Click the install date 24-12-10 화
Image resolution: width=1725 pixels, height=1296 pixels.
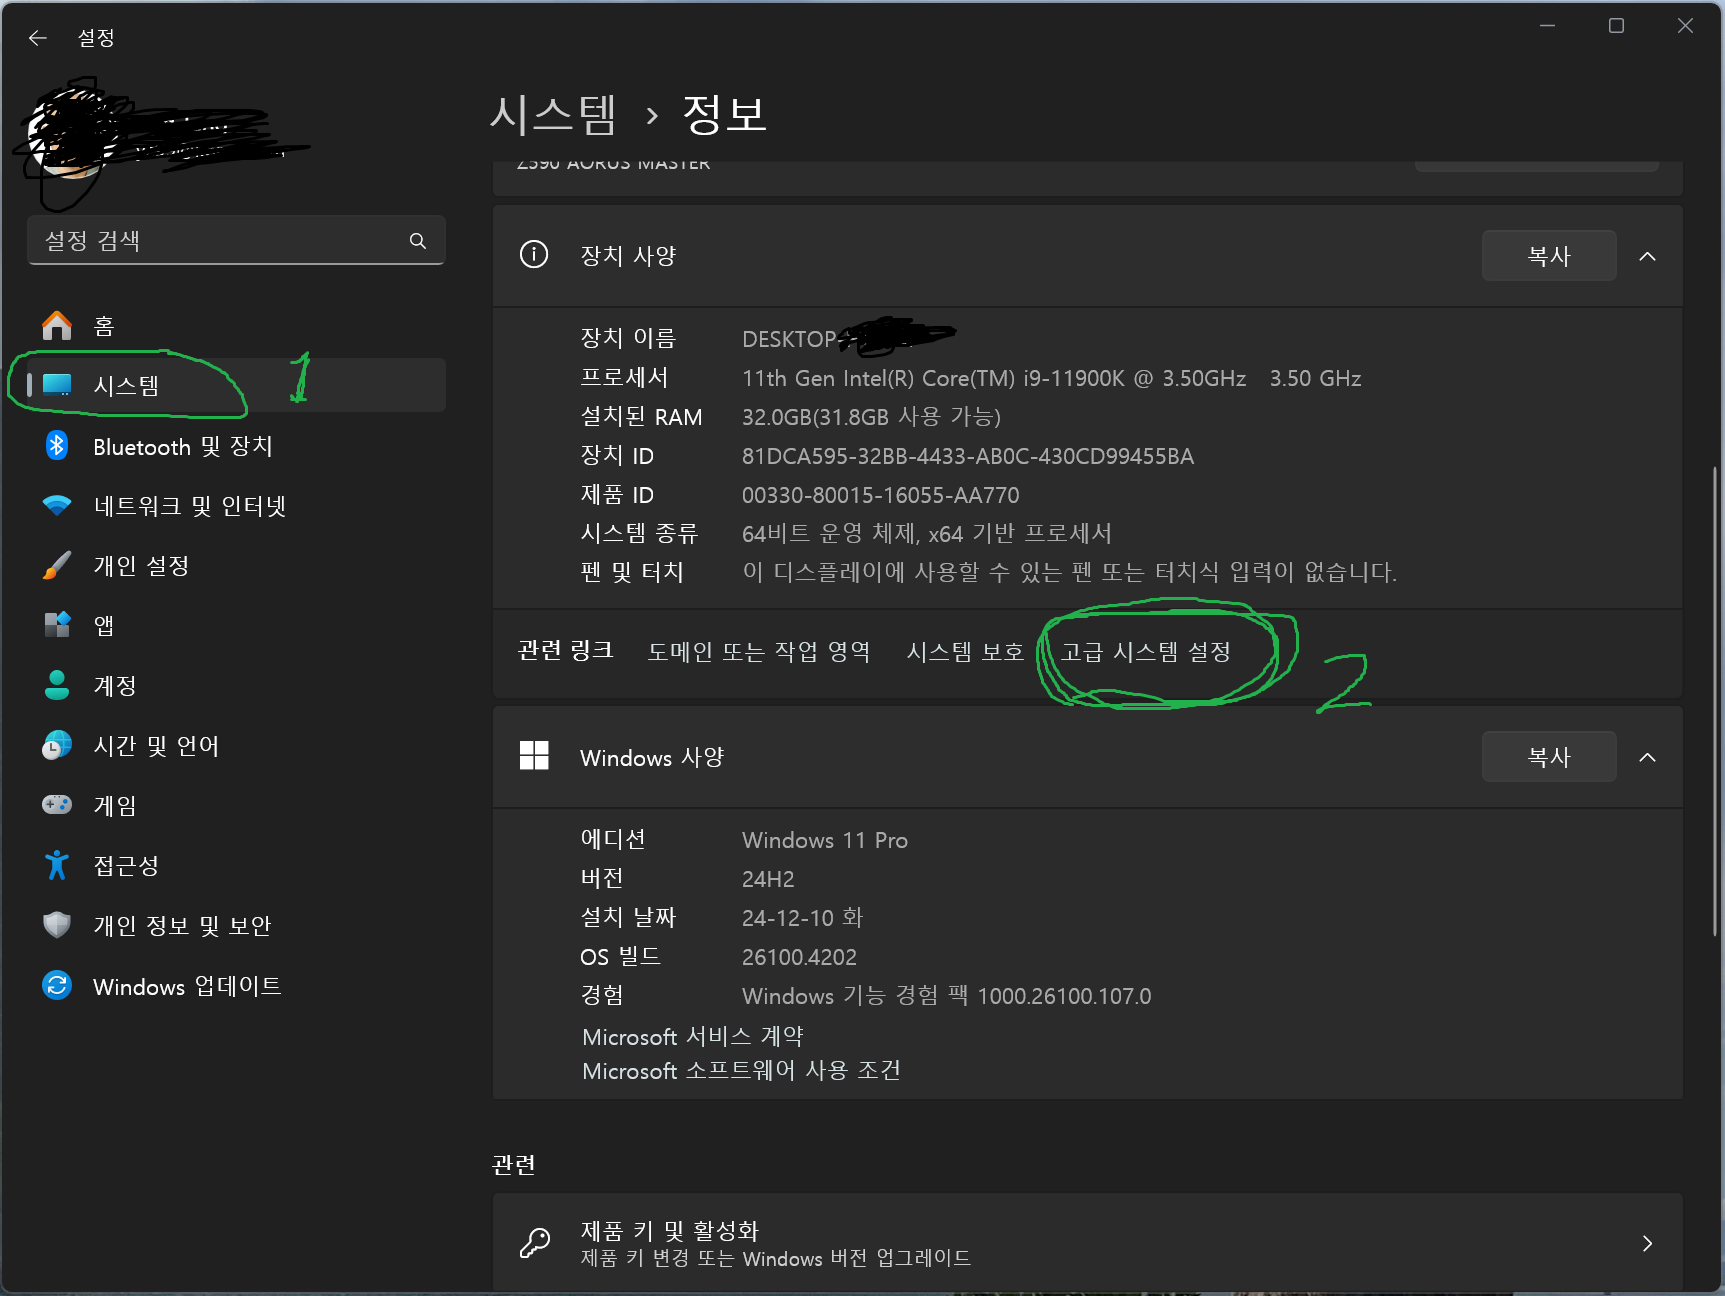802,918
